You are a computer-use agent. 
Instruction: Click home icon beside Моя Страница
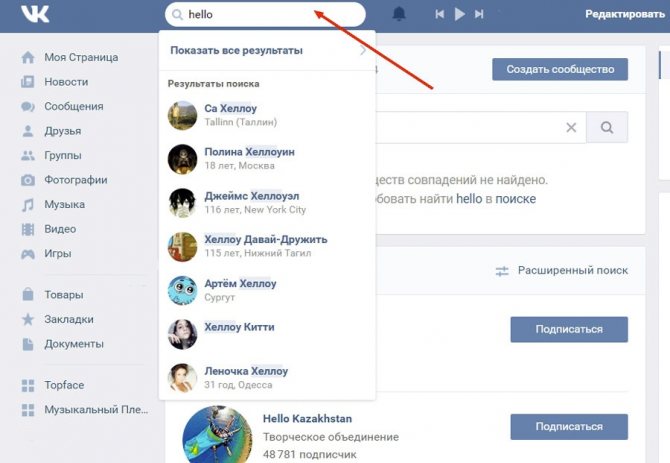(28, 57)
